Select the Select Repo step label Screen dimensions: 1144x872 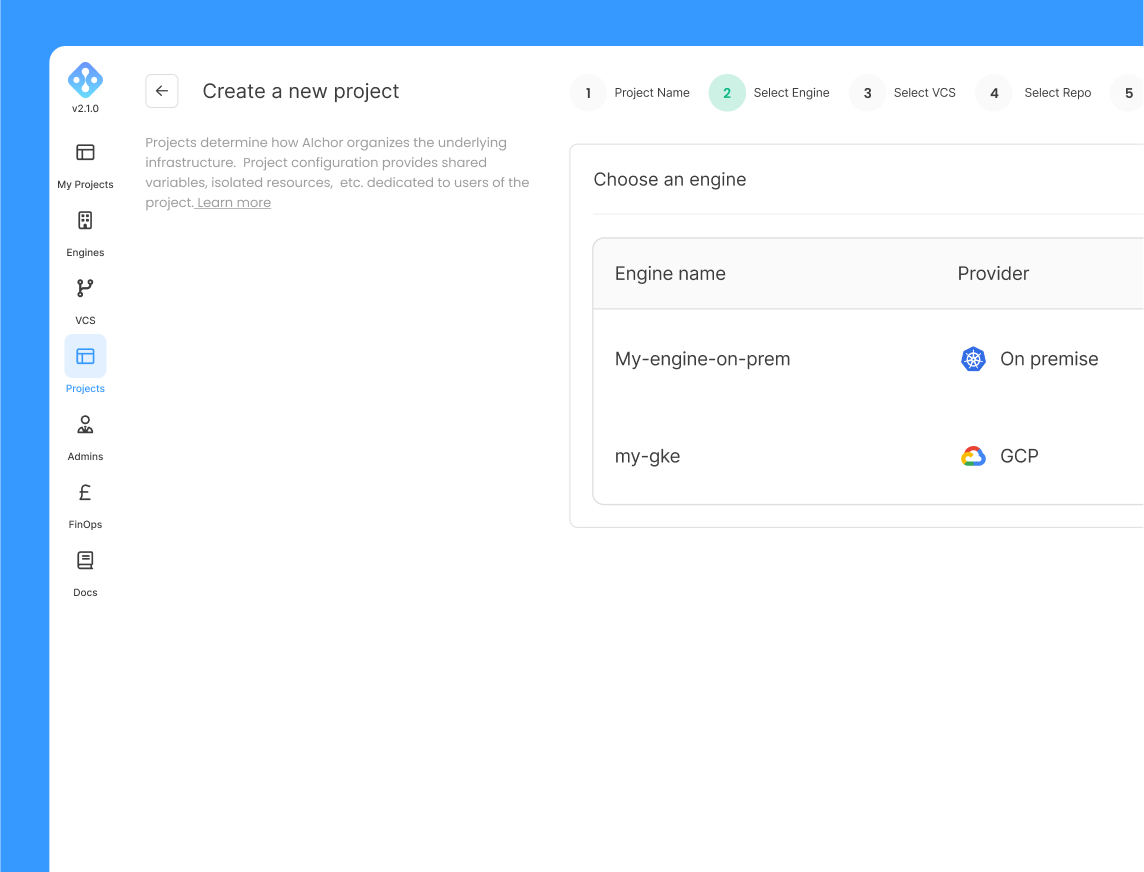(1057, 93)
